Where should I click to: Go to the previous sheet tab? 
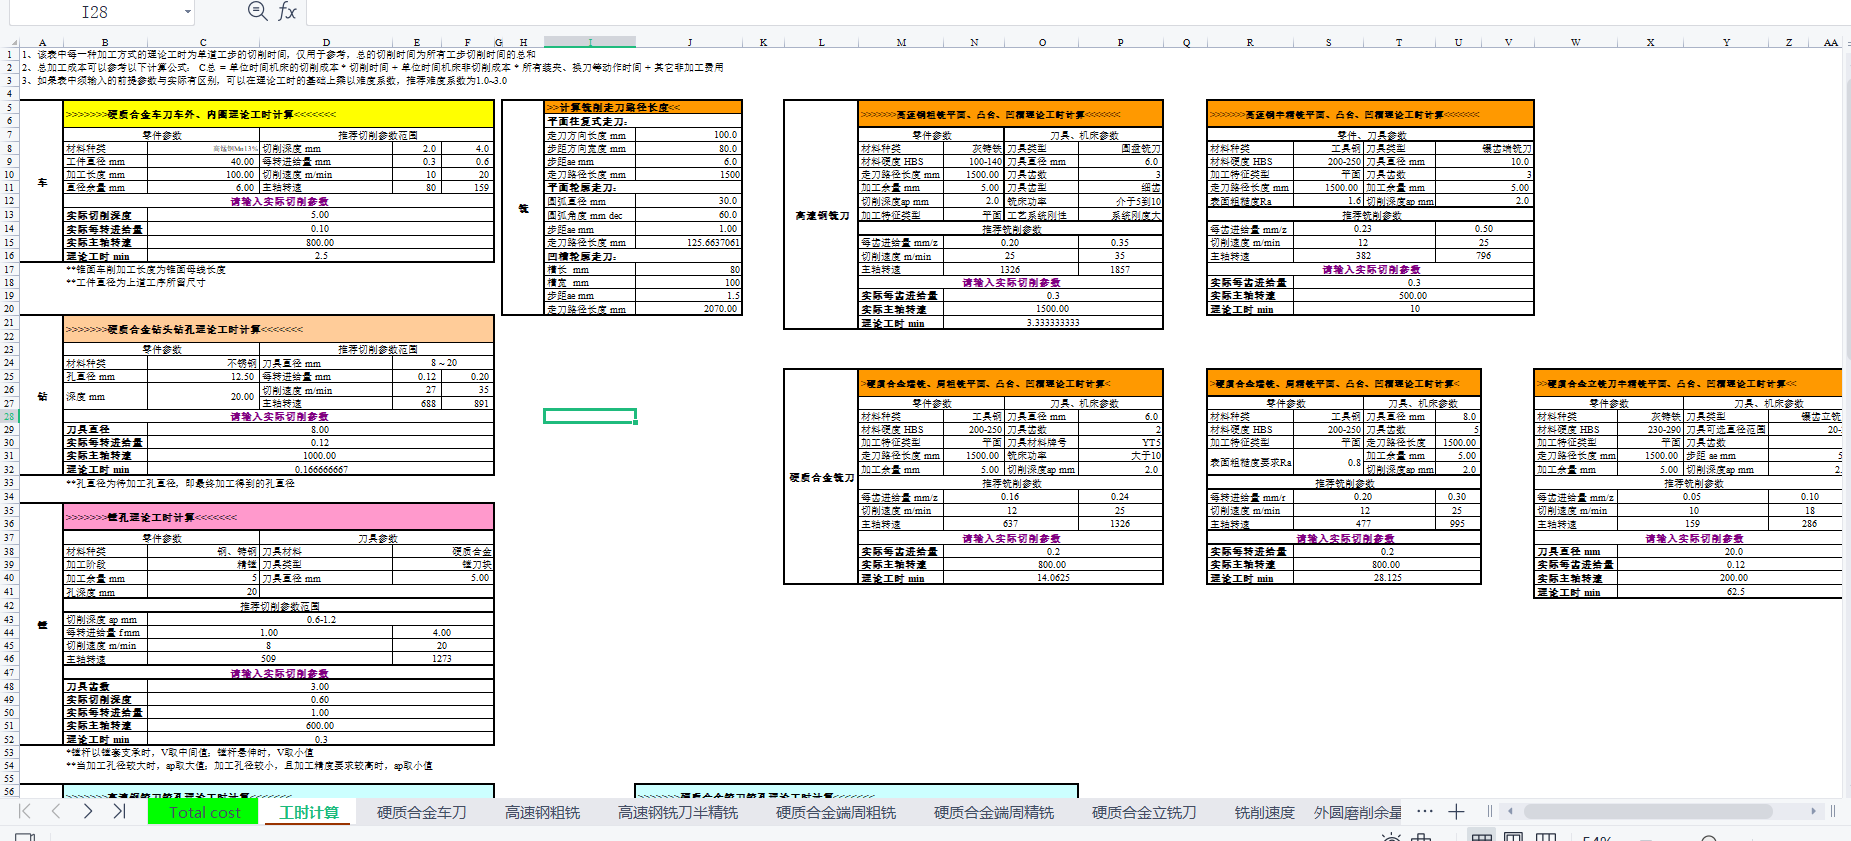click(56, 811)
